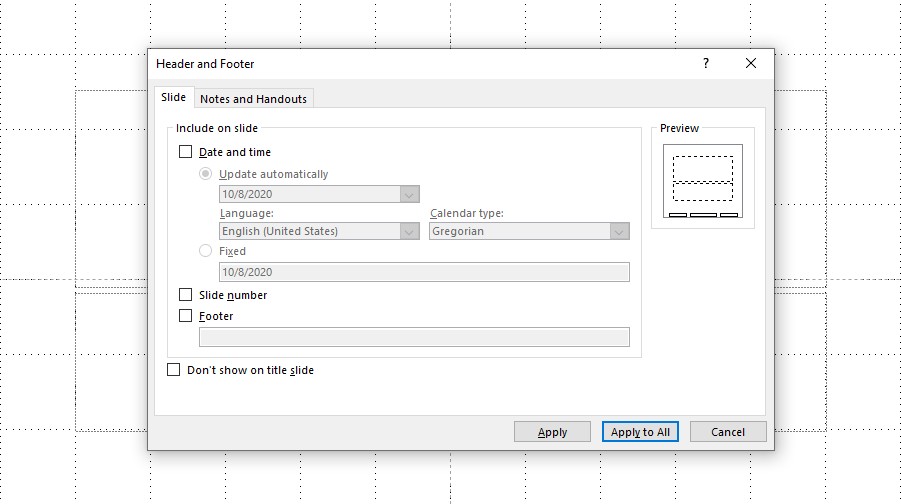
Task: Tick the Slide number checkbox
Action: [x=185, y=296]
